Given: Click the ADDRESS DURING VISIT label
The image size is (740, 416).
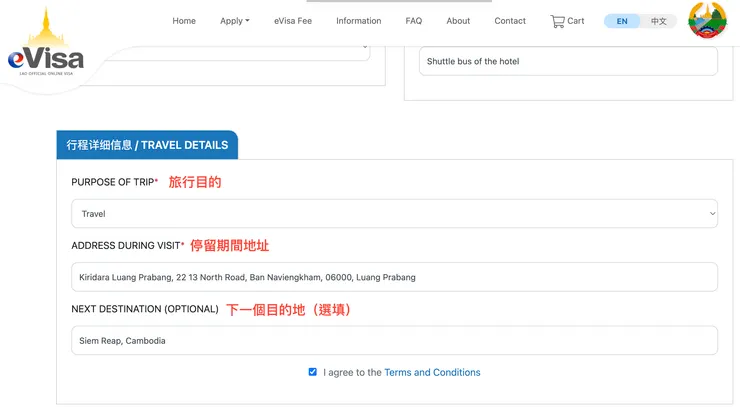Looking at the screenshot, I should coord(126,246).
